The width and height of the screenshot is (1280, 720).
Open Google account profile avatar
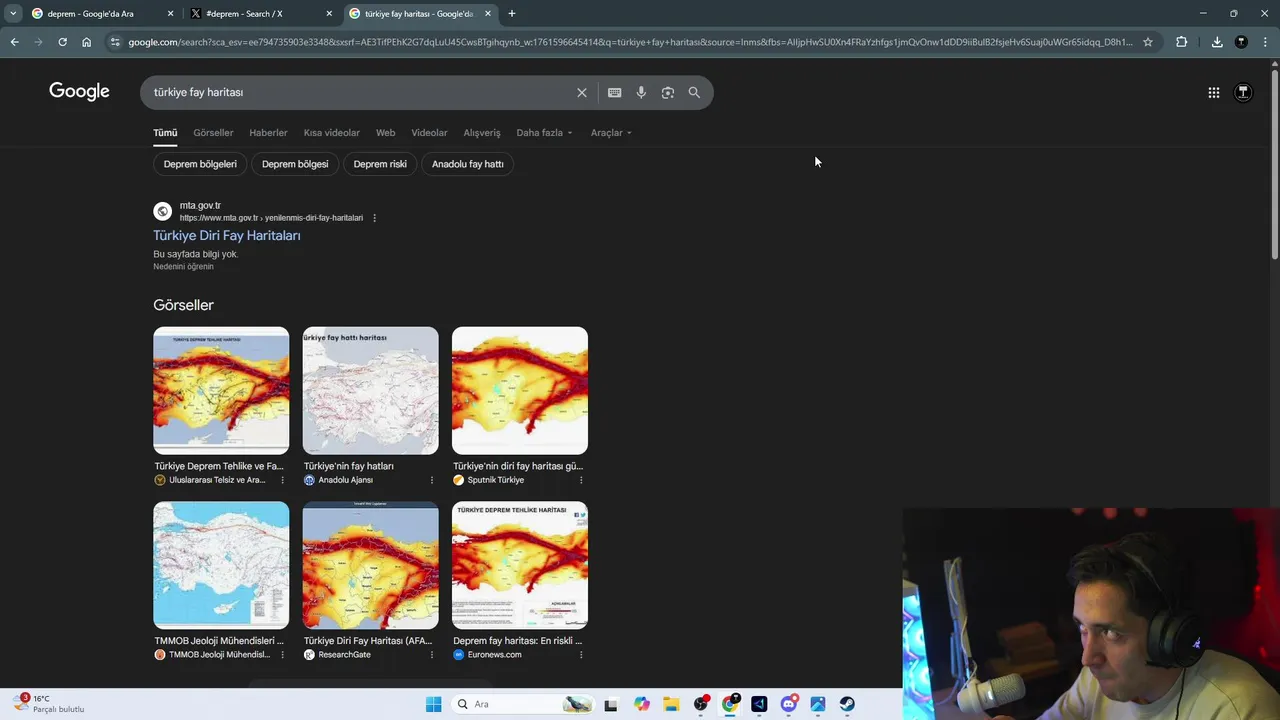1243,92
